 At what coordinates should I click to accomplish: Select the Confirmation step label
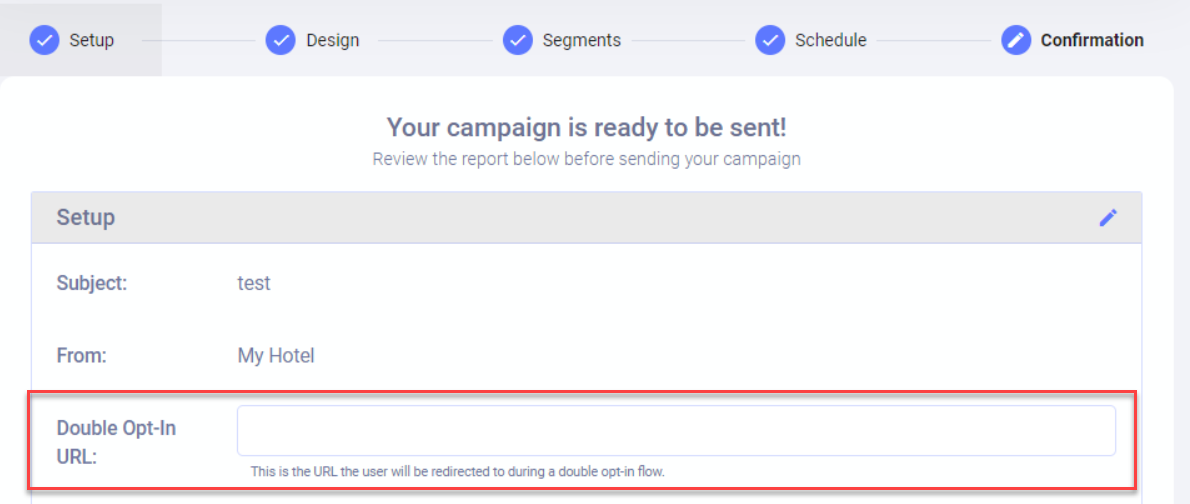[x=1092, y=40]
